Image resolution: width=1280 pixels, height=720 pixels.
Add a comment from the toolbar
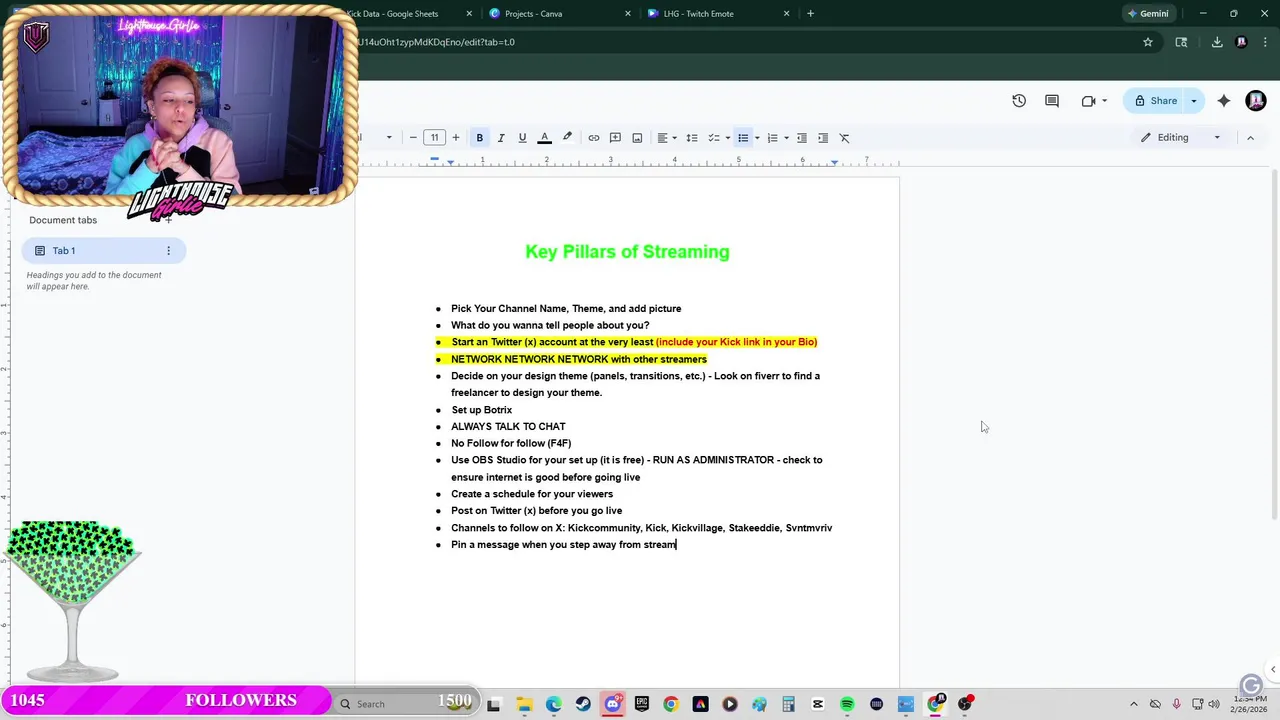click(x=615, y=138)
